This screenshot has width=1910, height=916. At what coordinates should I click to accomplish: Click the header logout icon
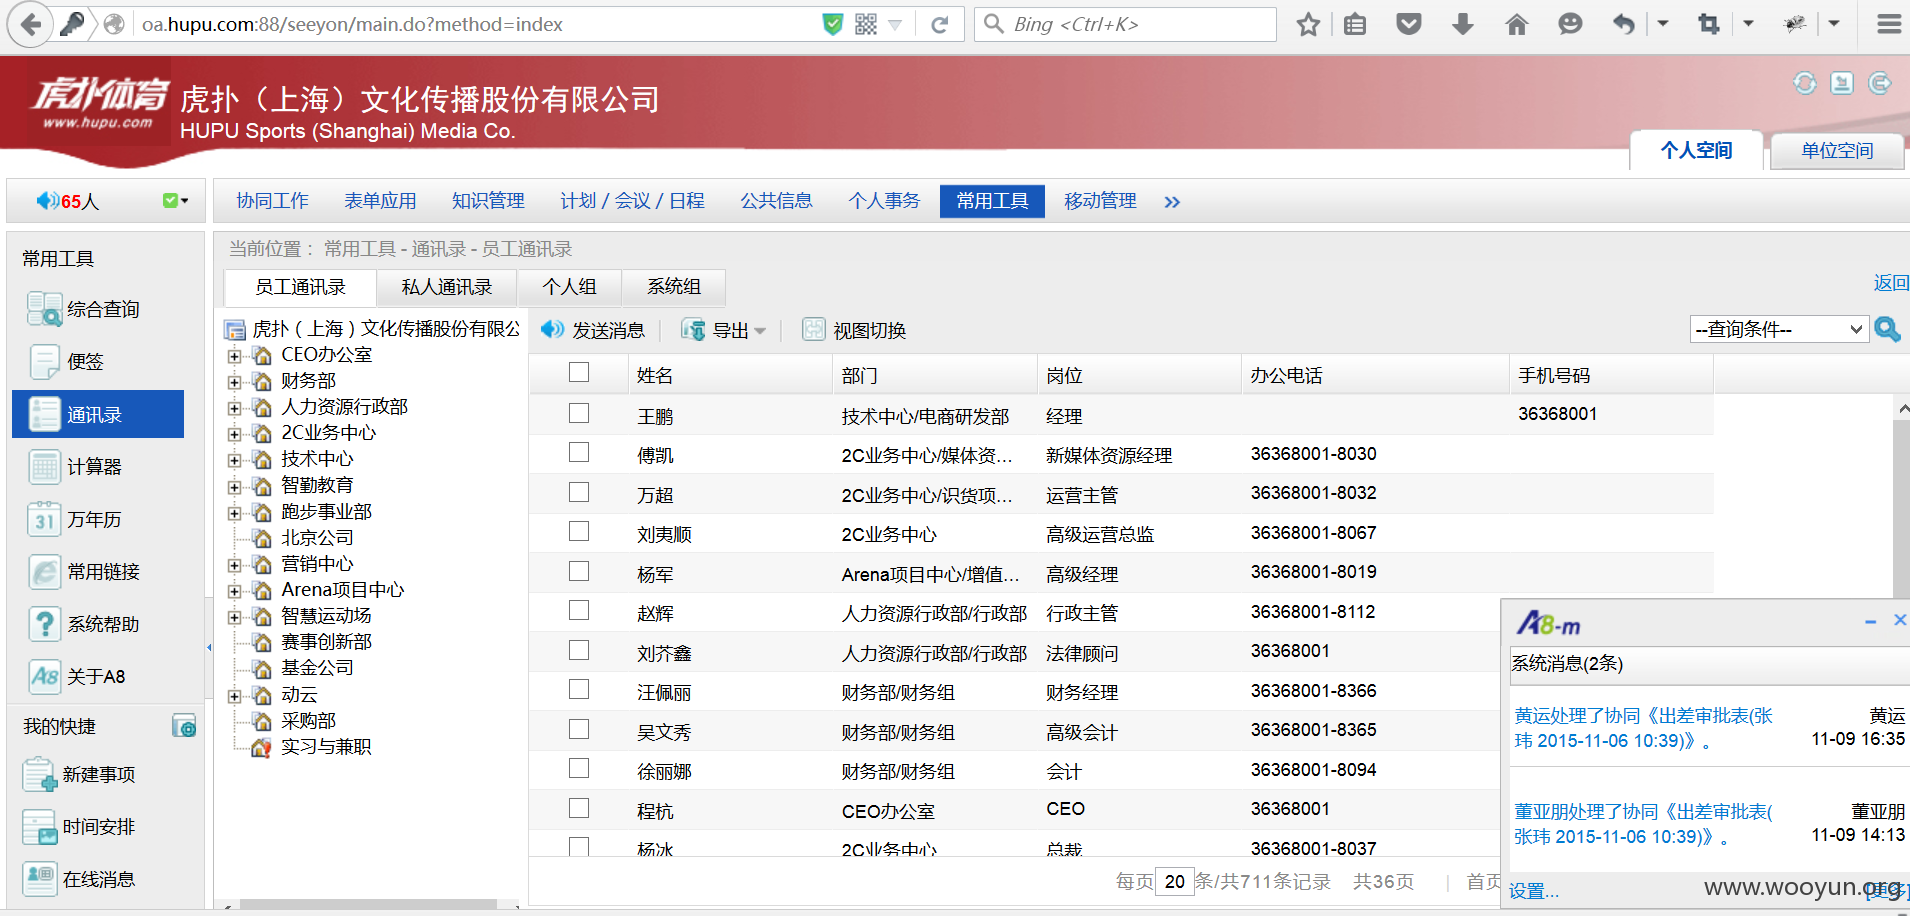point(1880,83)
